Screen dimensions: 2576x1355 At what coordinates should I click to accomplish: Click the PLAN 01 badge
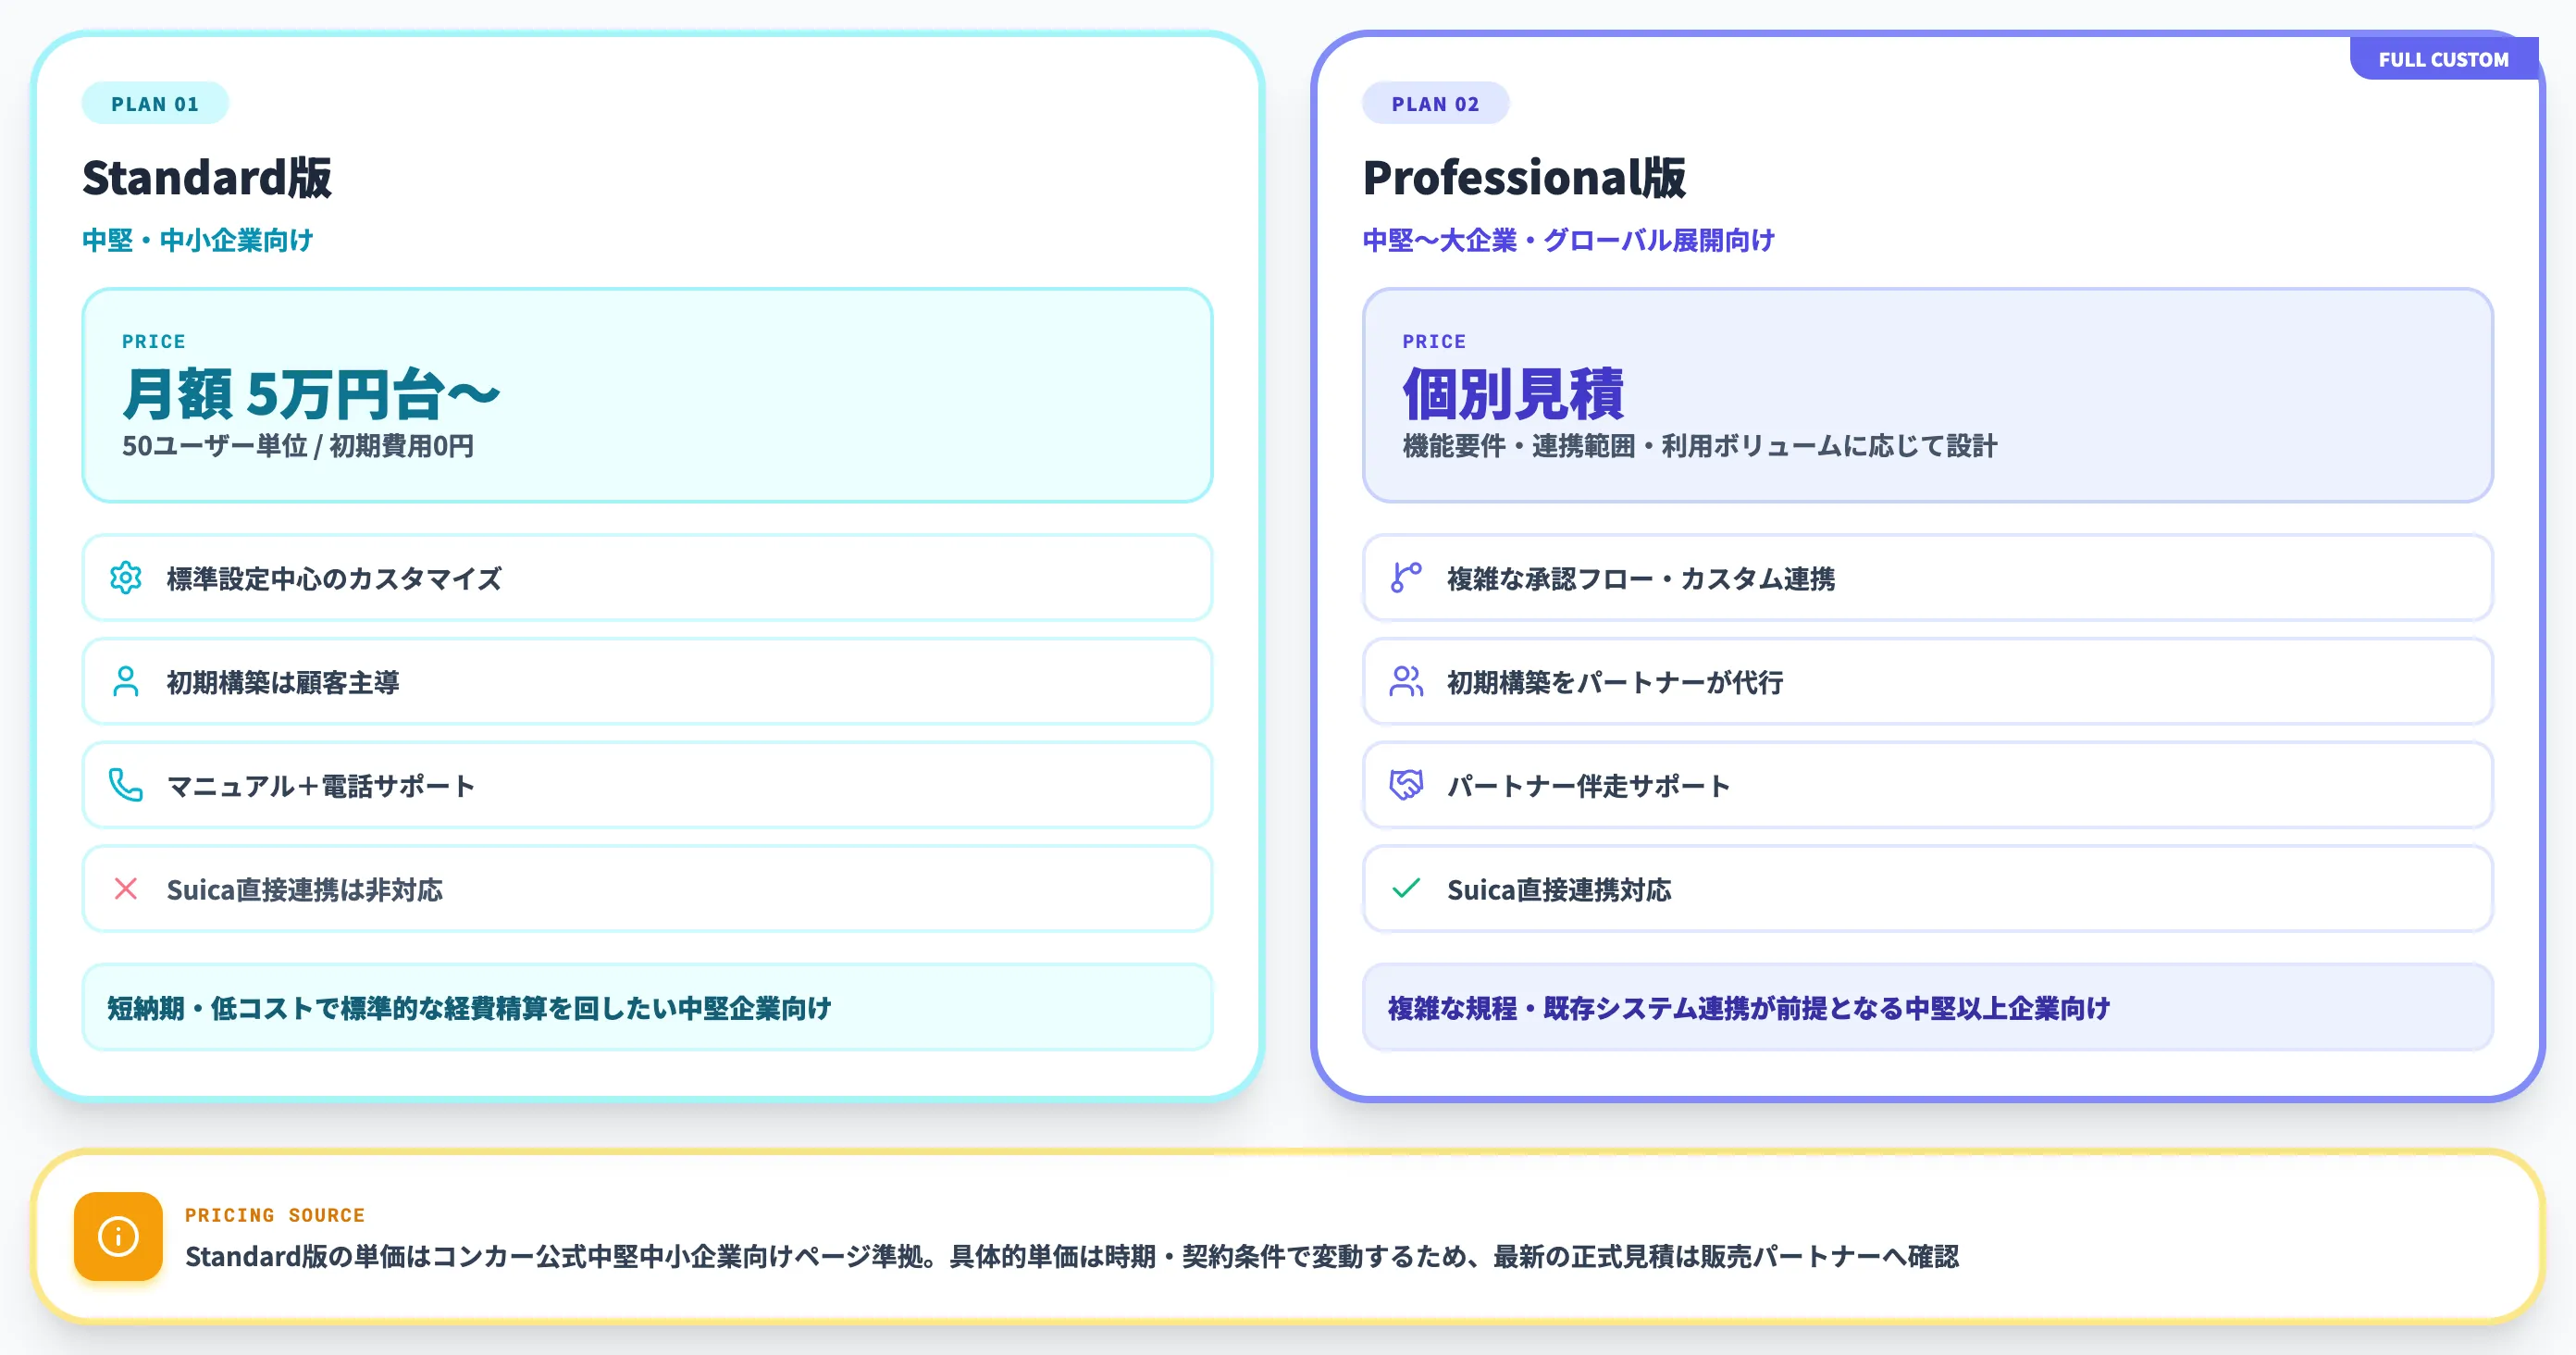click(x=155, y=104)
